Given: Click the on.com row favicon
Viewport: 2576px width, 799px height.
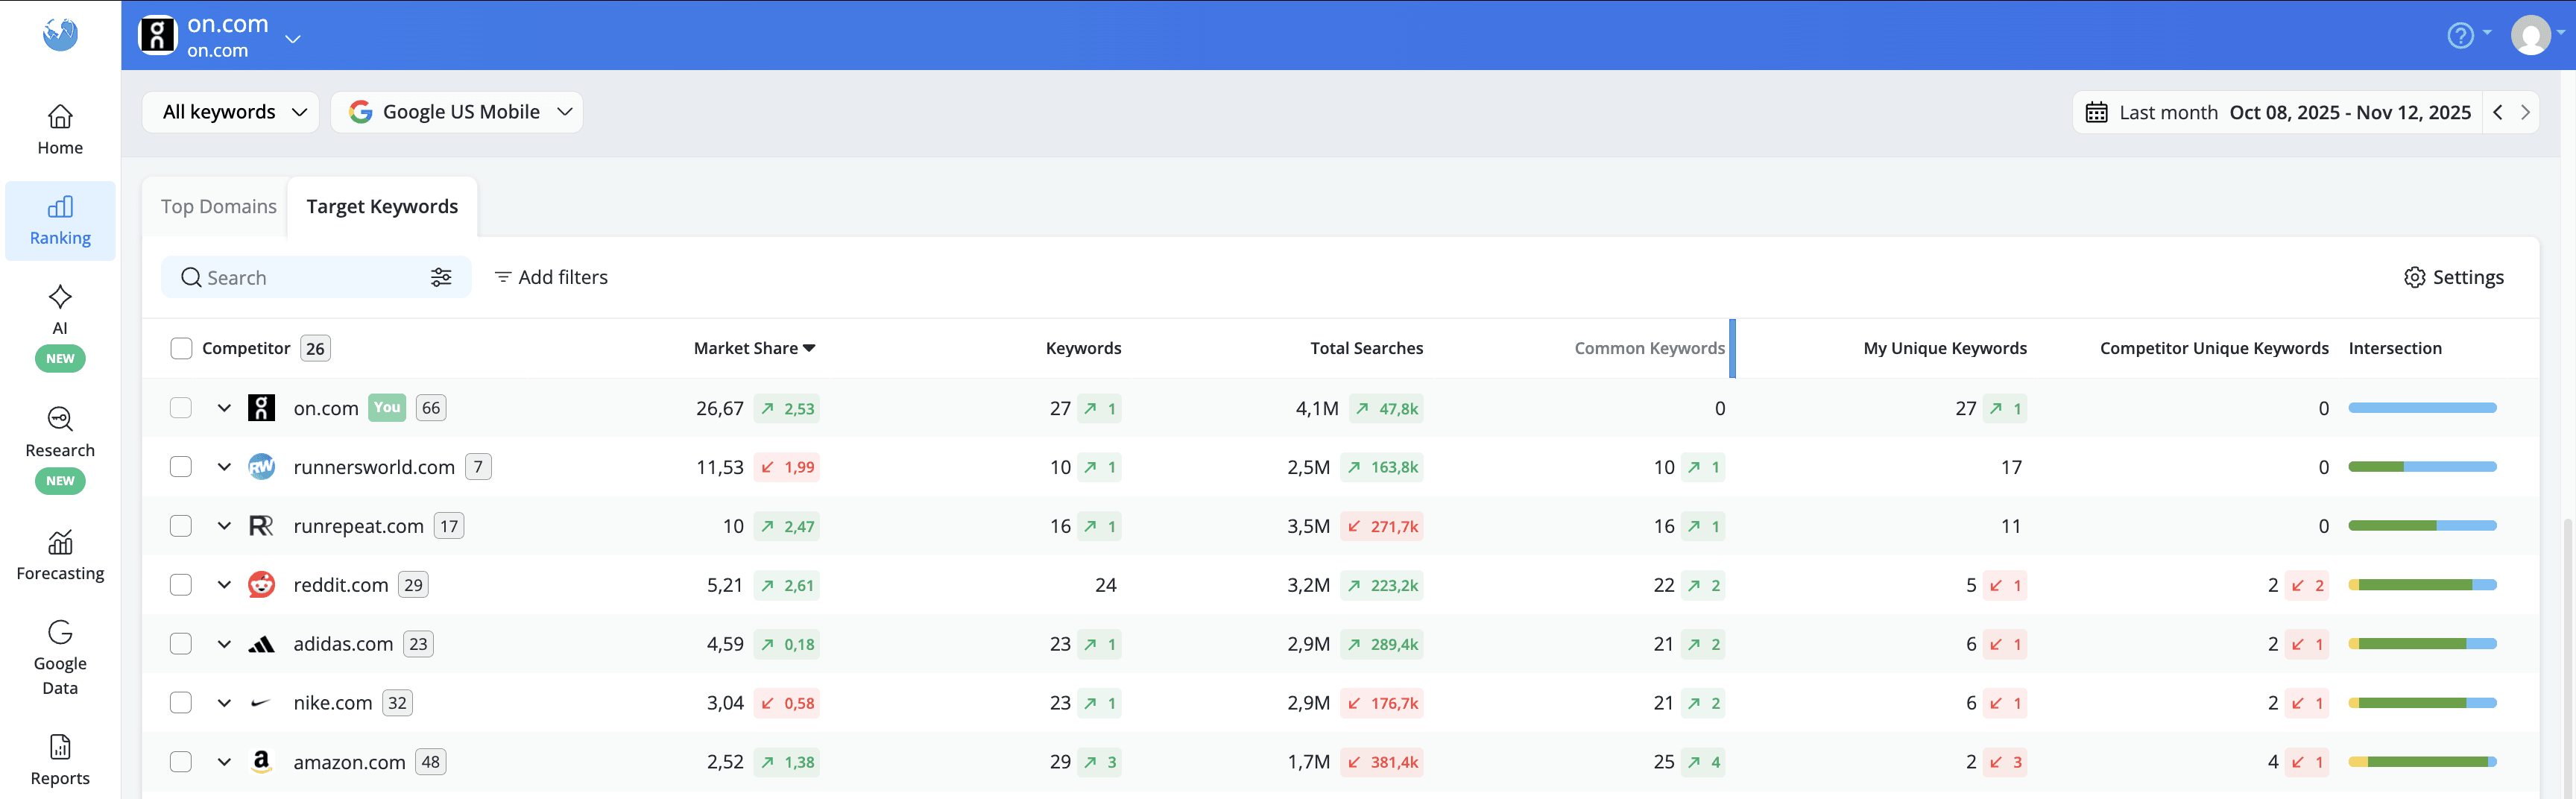Looking at the screenshot, I should coord(261,407).
